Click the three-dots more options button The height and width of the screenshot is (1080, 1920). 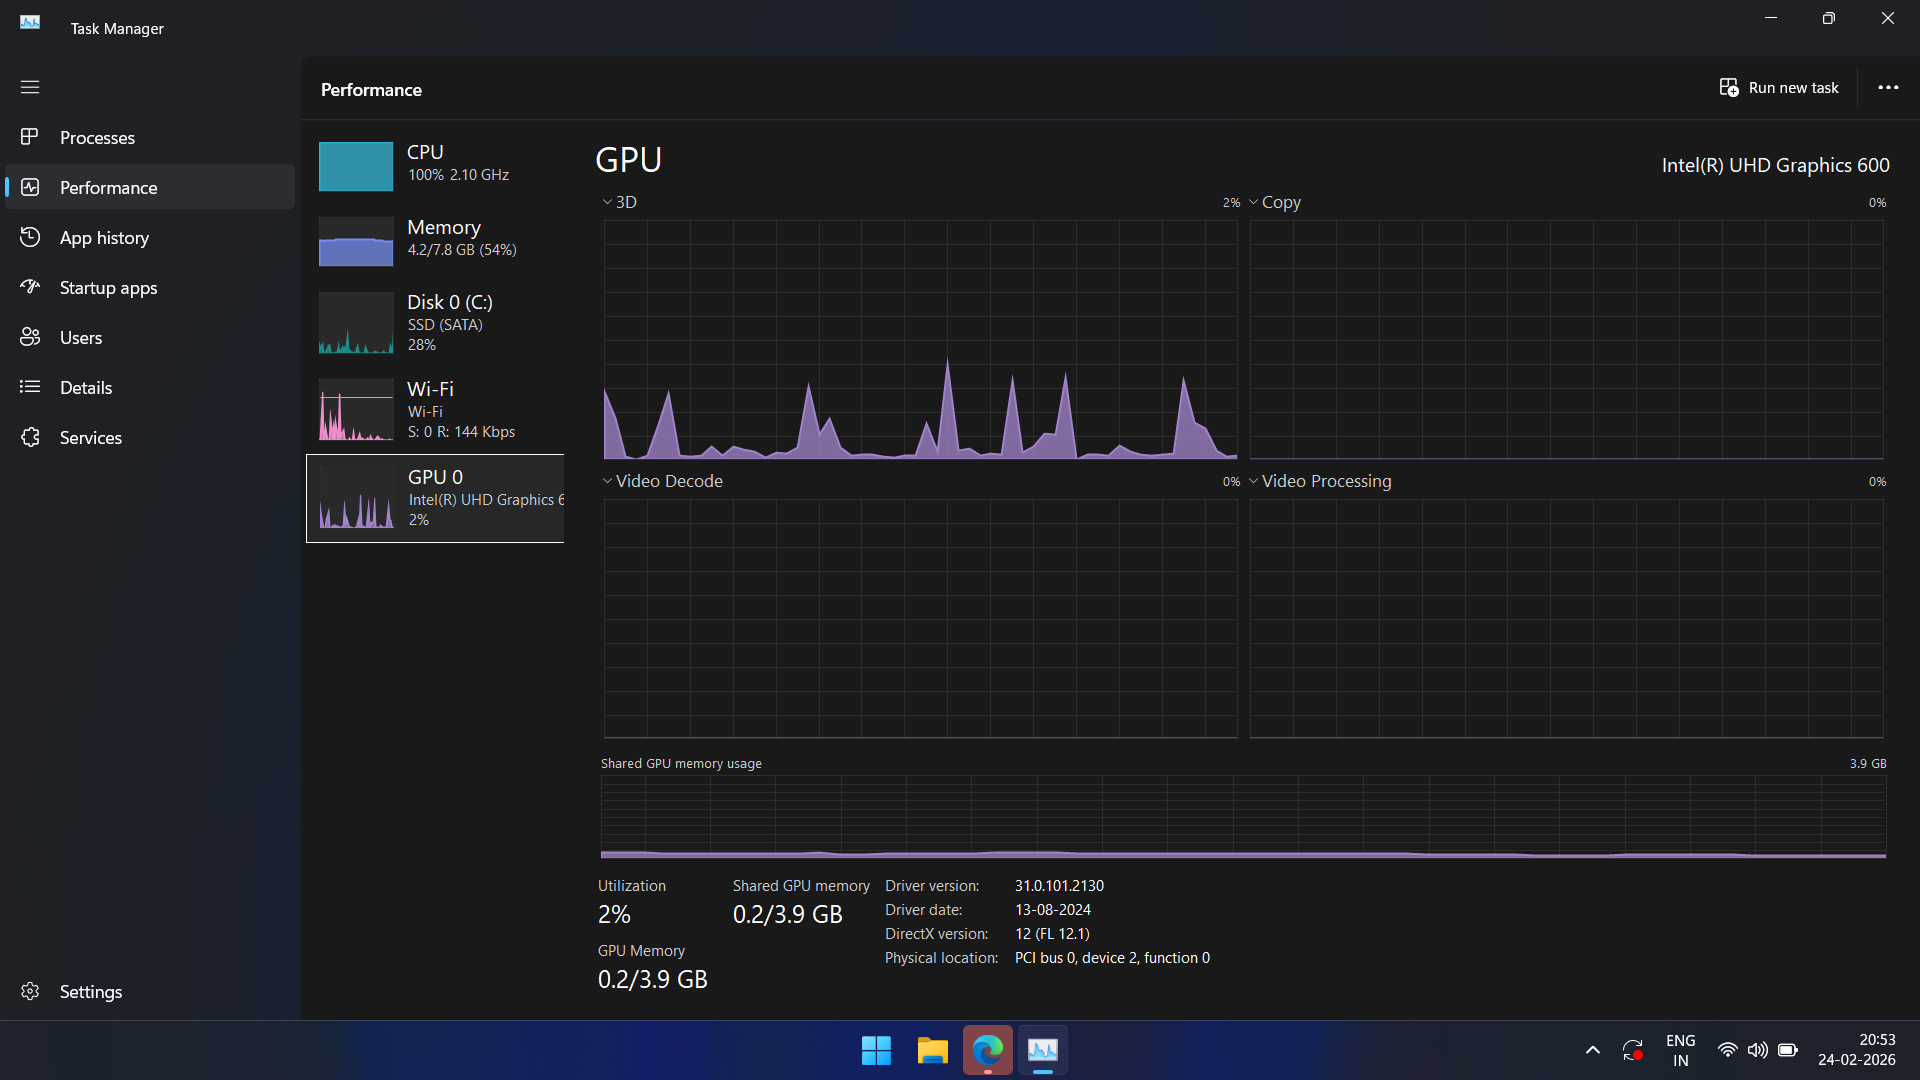[1887, 88]
